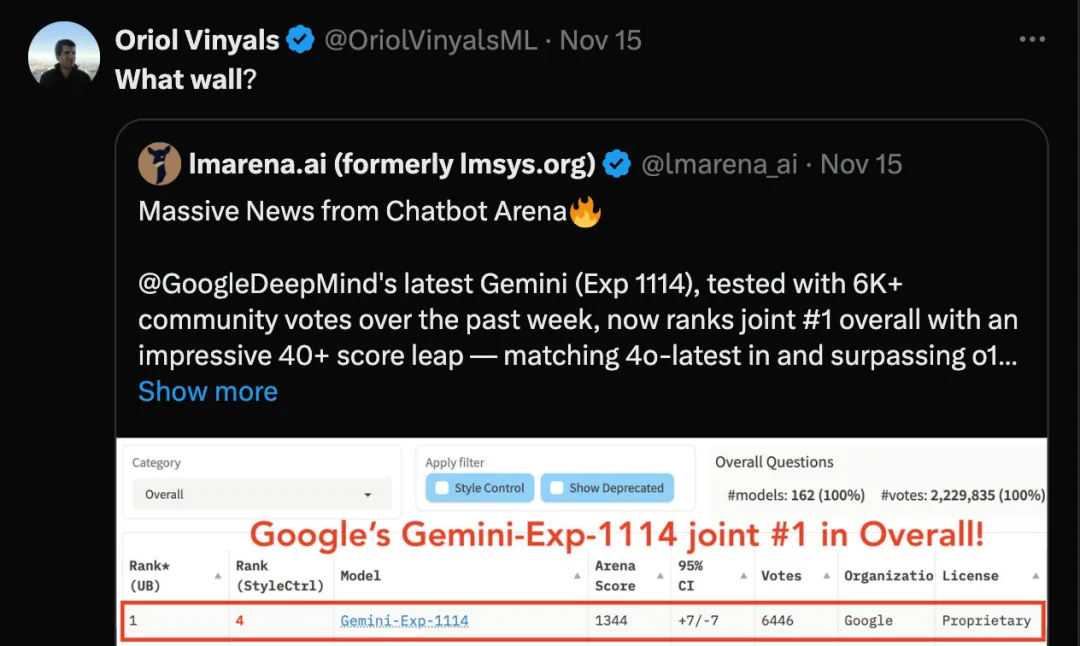Open the three-dot more options menu
This screenshot has height=646, width=1080.
pos(1032,40)
